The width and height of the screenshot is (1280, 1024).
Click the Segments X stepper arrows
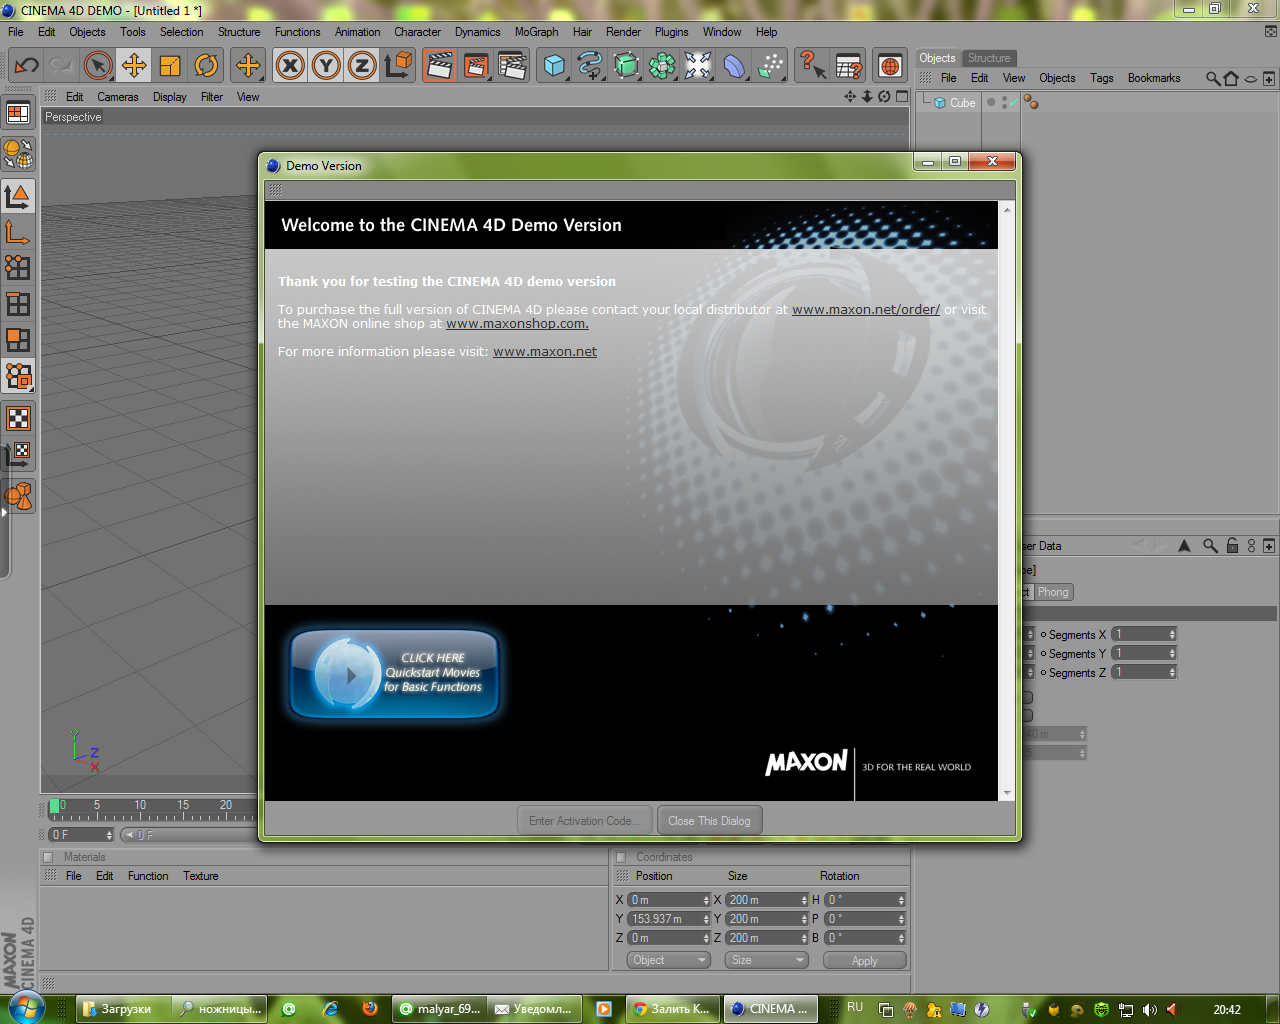point(1172,634)
